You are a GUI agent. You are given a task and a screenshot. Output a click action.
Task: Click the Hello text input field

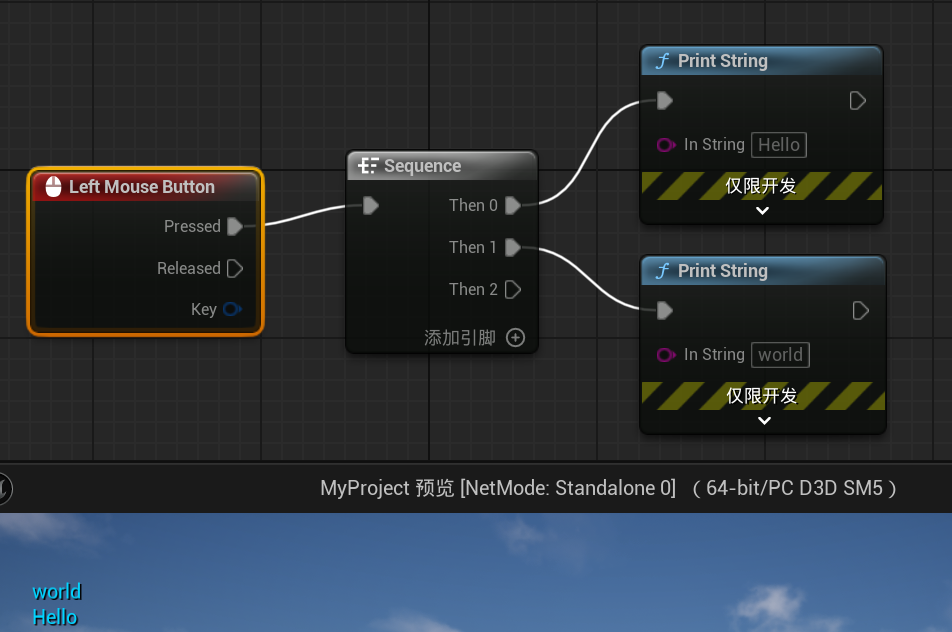pos(778,145)
